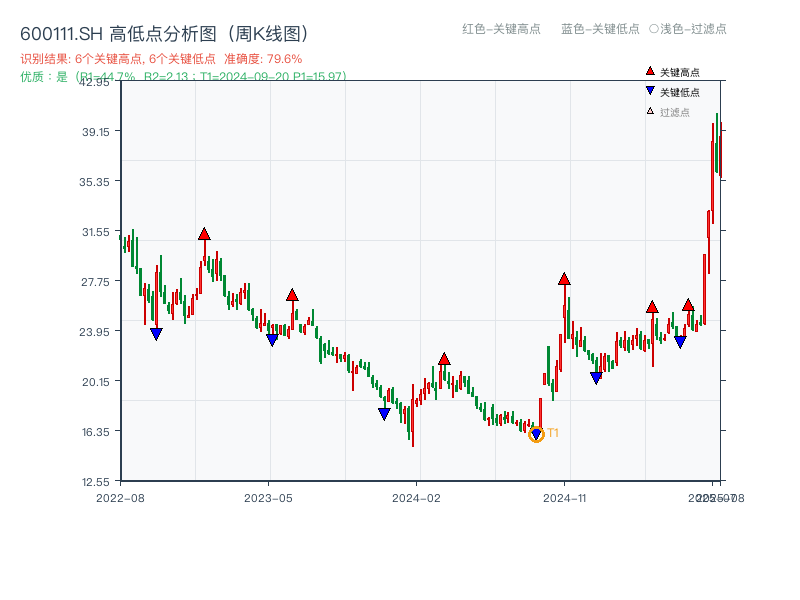
Task: Click the orange T1 circle marker on the chart
Action: [536, 434]
